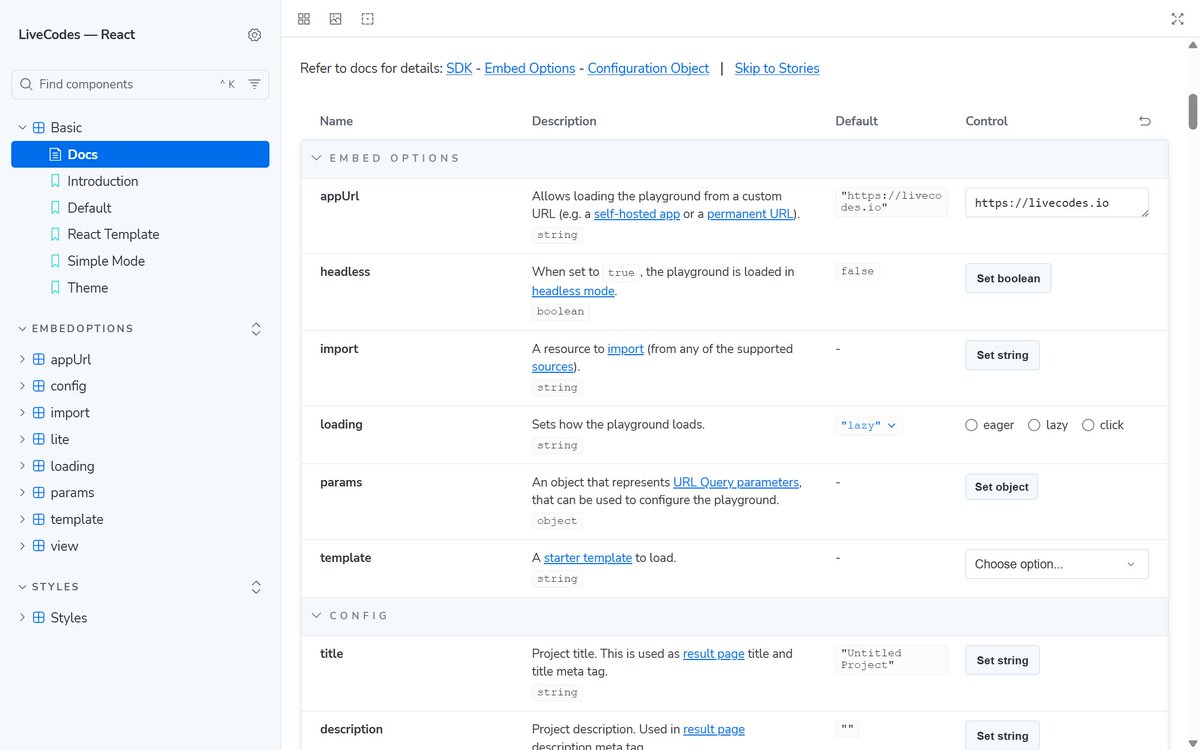Click the bookmark icon beside Theme
The height and width of the screenshot is (750, 1200).
pyautogui.click(x=55, y=288)
